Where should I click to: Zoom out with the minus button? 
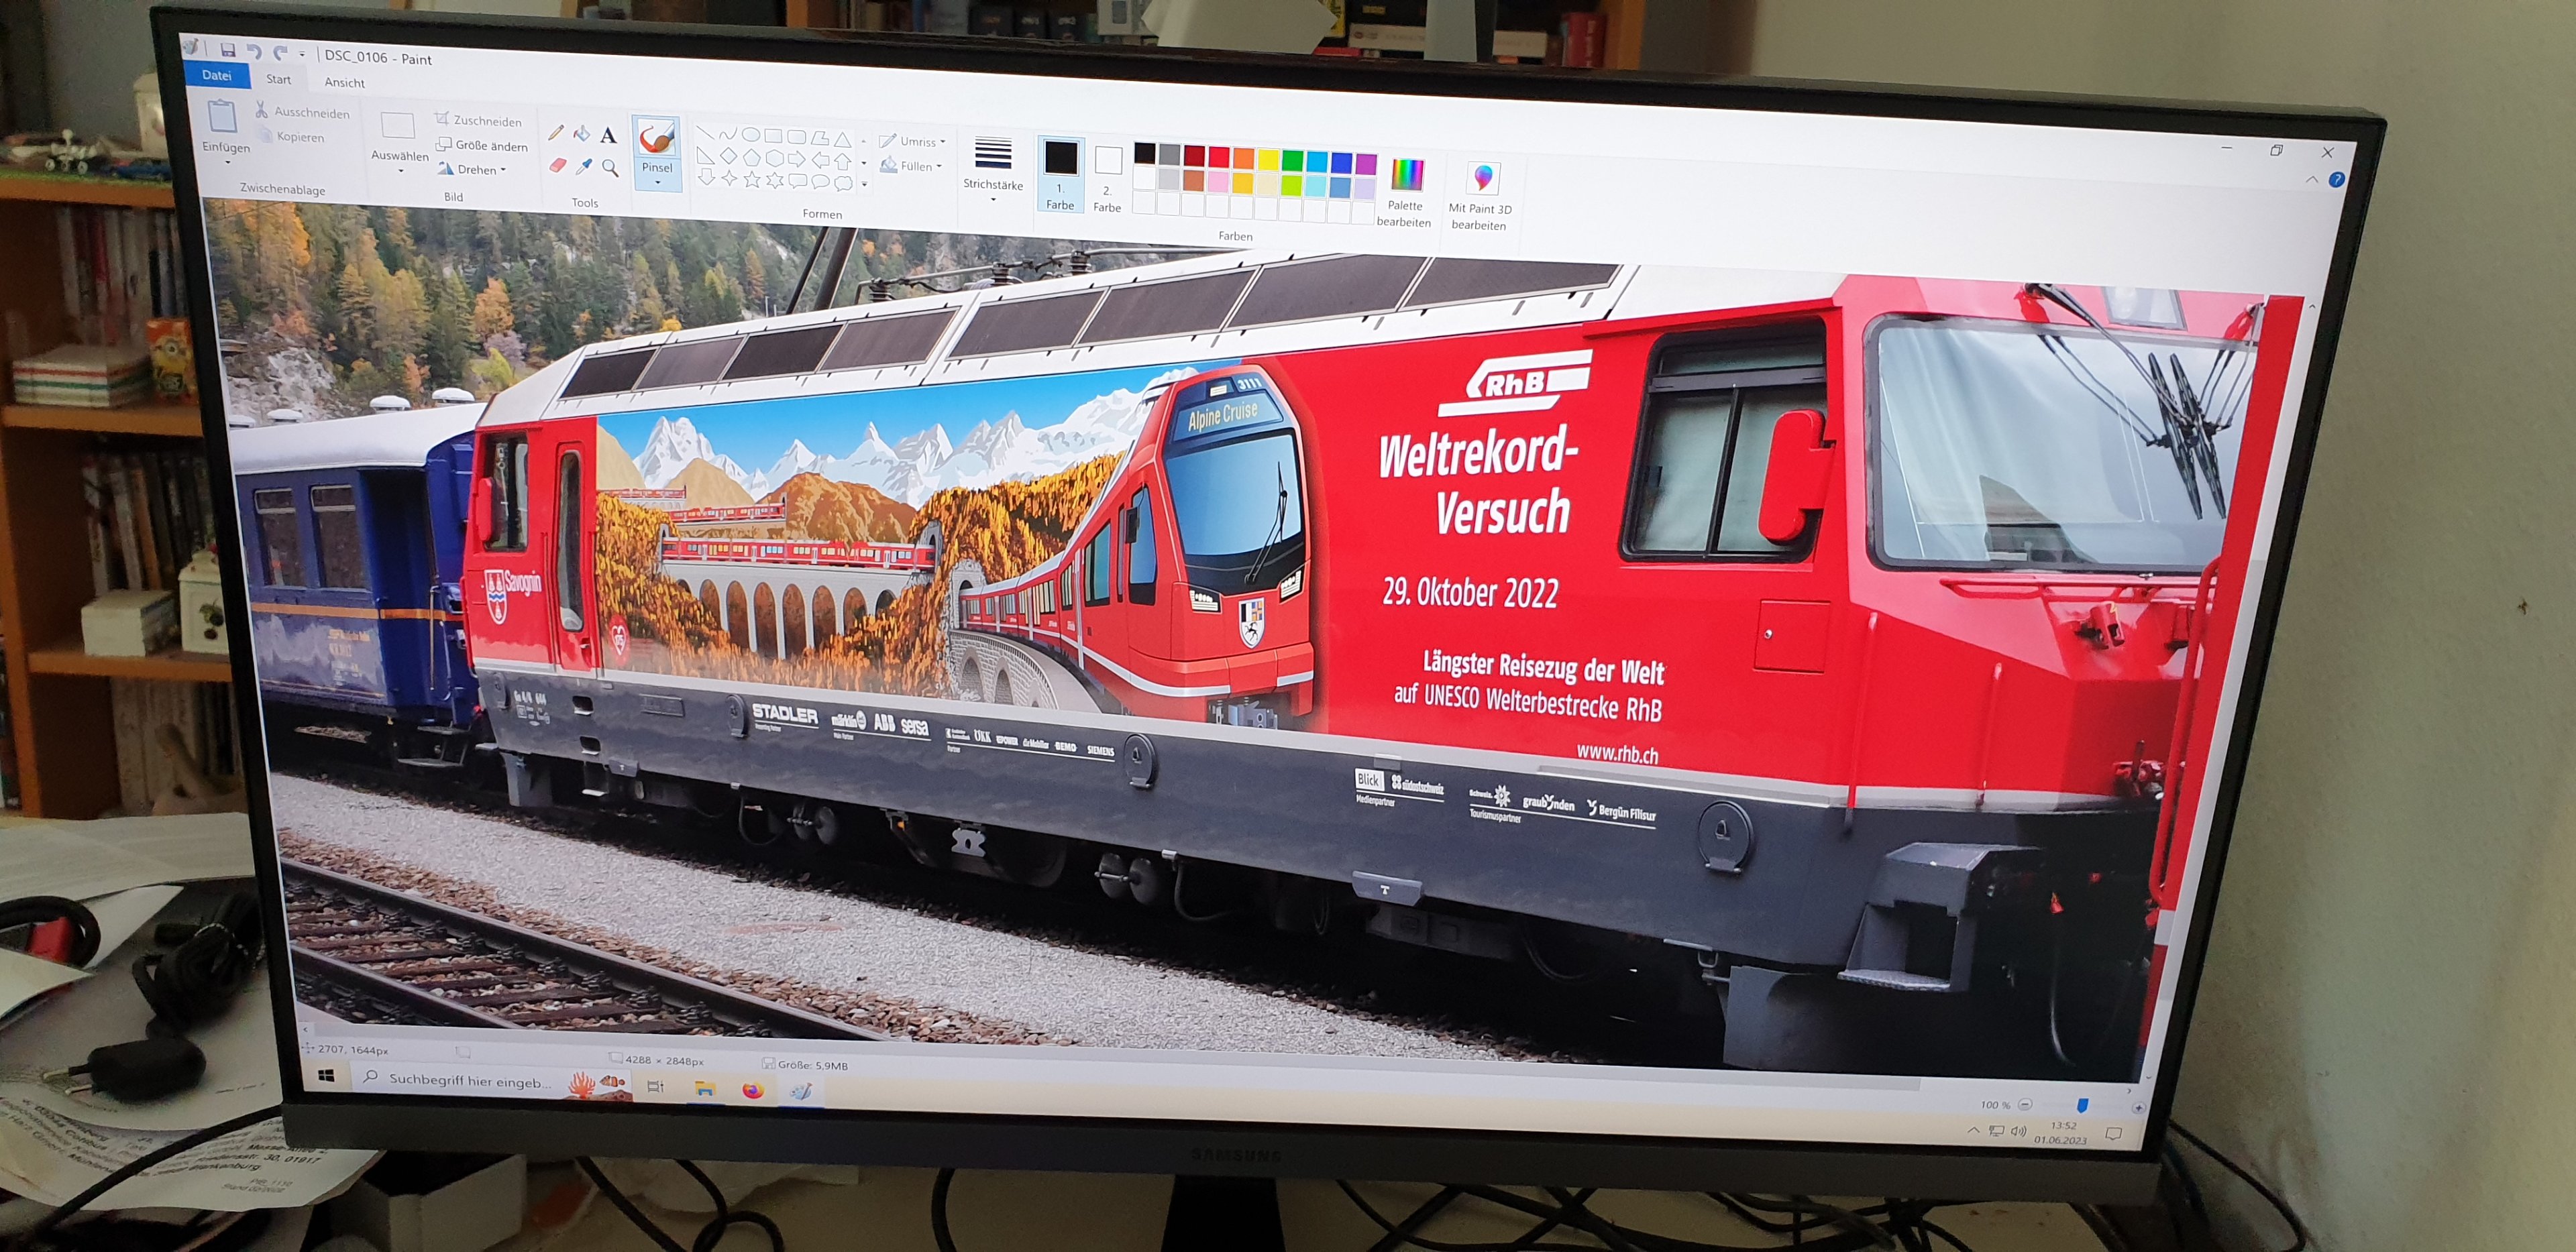coord(2024,1105)
